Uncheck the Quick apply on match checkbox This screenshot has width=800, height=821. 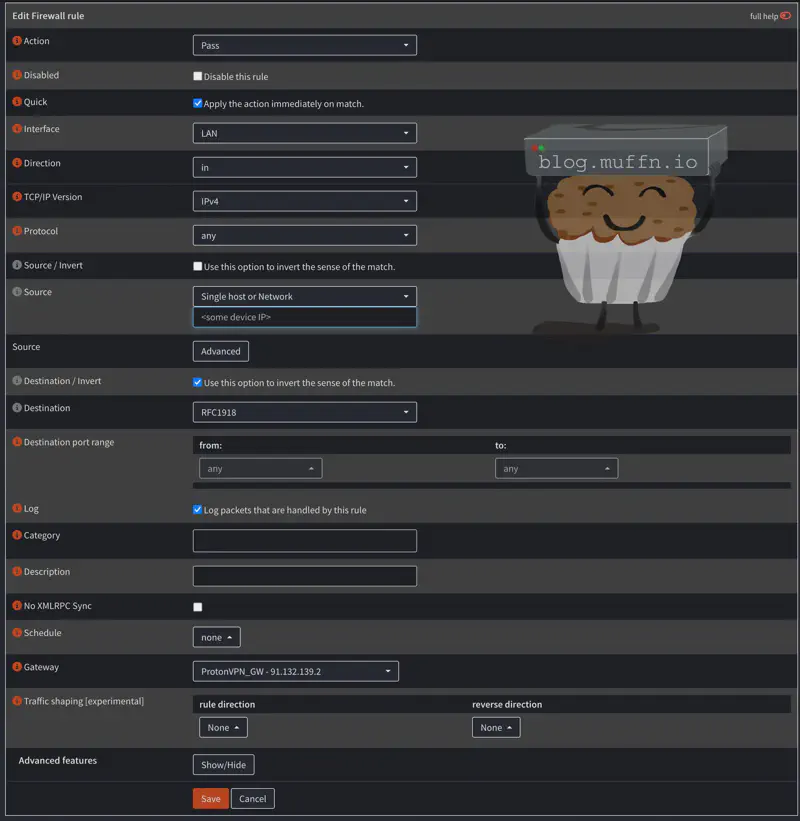click(198, 103)
